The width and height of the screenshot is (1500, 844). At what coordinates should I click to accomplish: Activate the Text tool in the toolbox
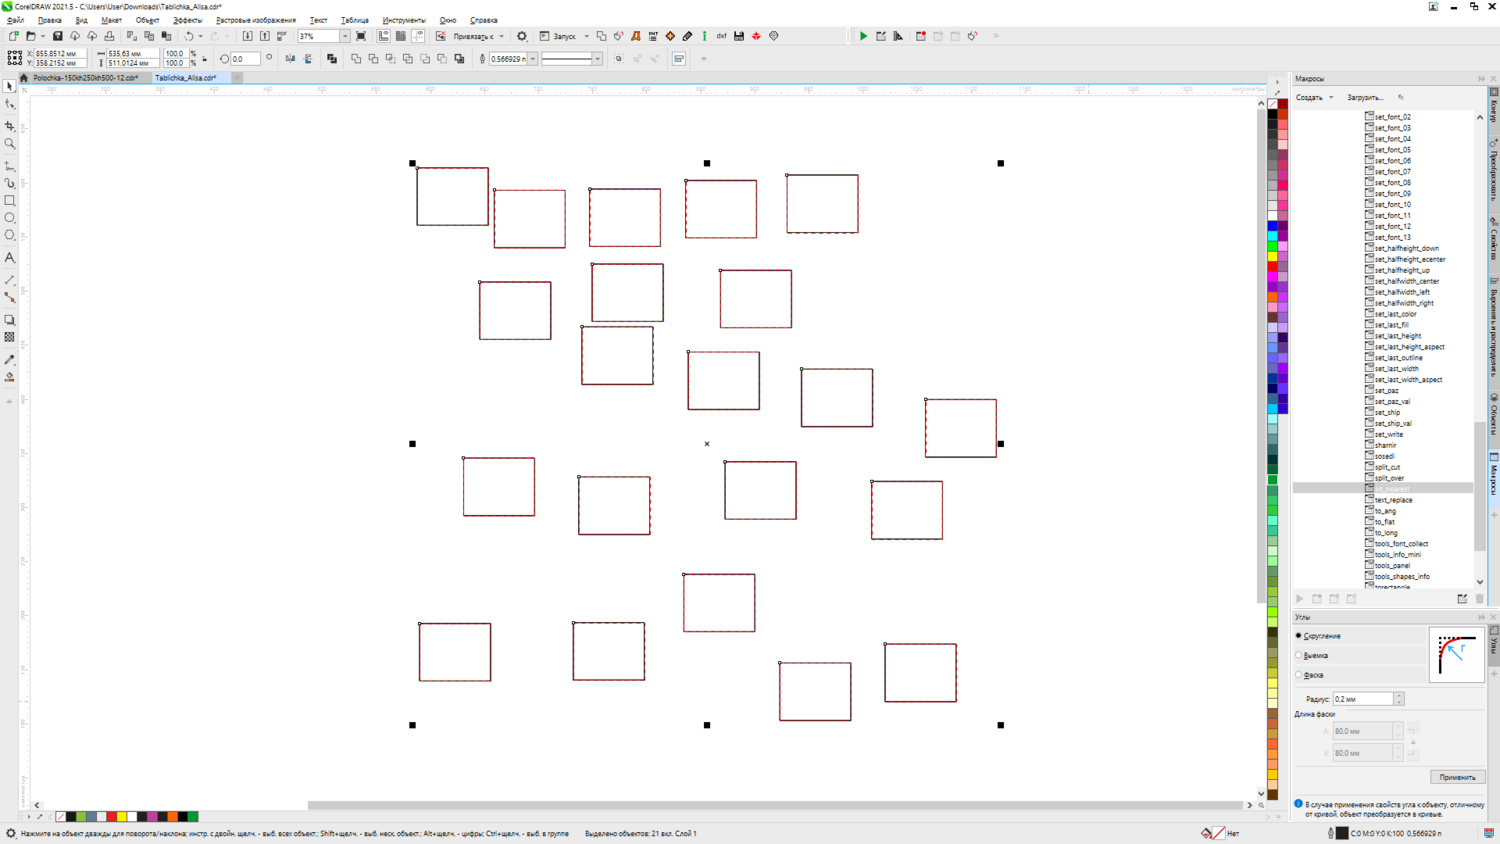click(x=10, y=258)
